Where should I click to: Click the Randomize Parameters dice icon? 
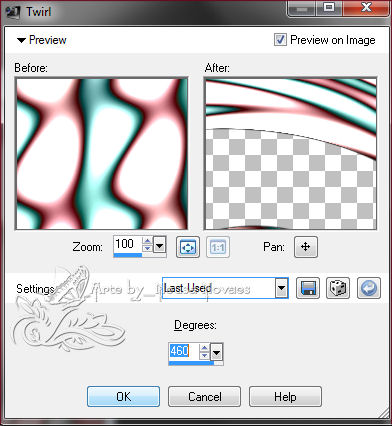pyautogui.click(x=338, y=288)
